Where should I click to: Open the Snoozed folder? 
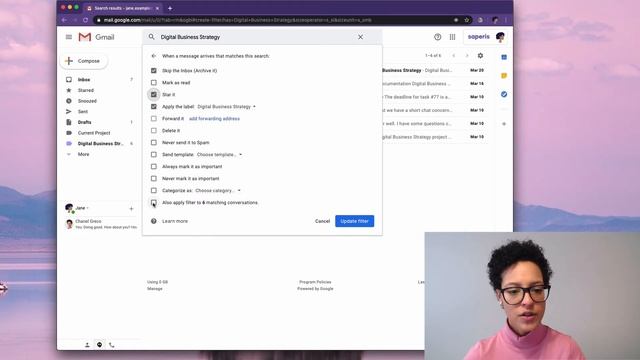pos(87,101)
